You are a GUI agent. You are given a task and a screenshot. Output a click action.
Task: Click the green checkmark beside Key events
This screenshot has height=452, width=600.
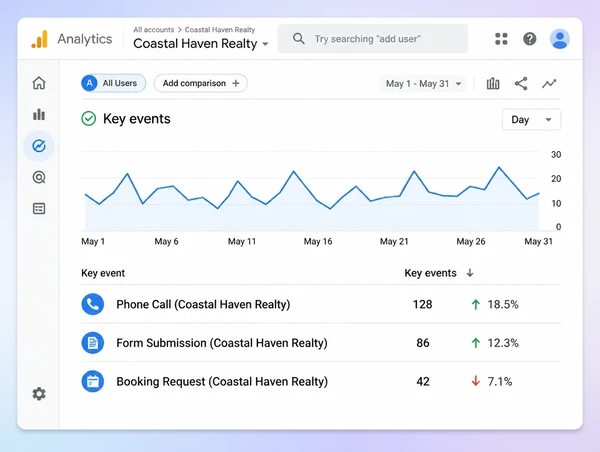pos(89,119)
